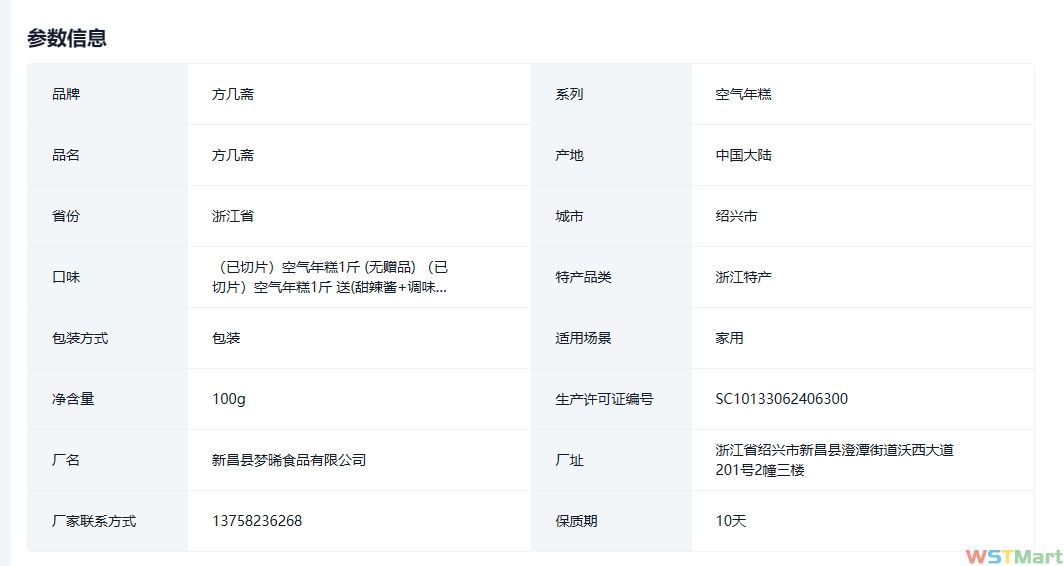Click the 保质期 label cell

click(x=576, y=521)
